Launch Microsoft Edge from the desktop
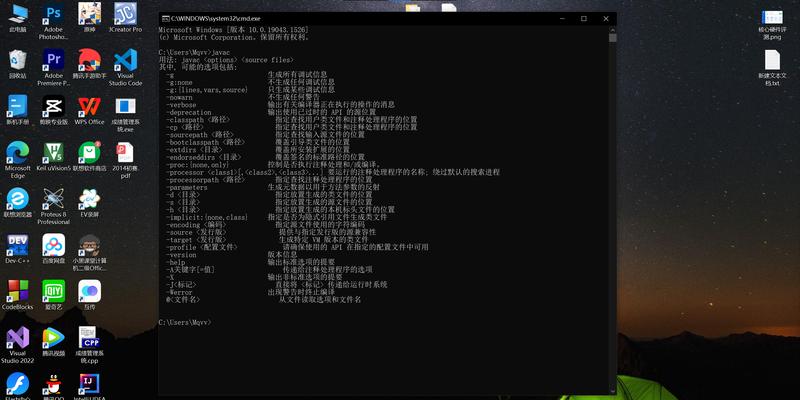Image resolution: width=800 pixels, height=400 pixels. click(17, 160)
